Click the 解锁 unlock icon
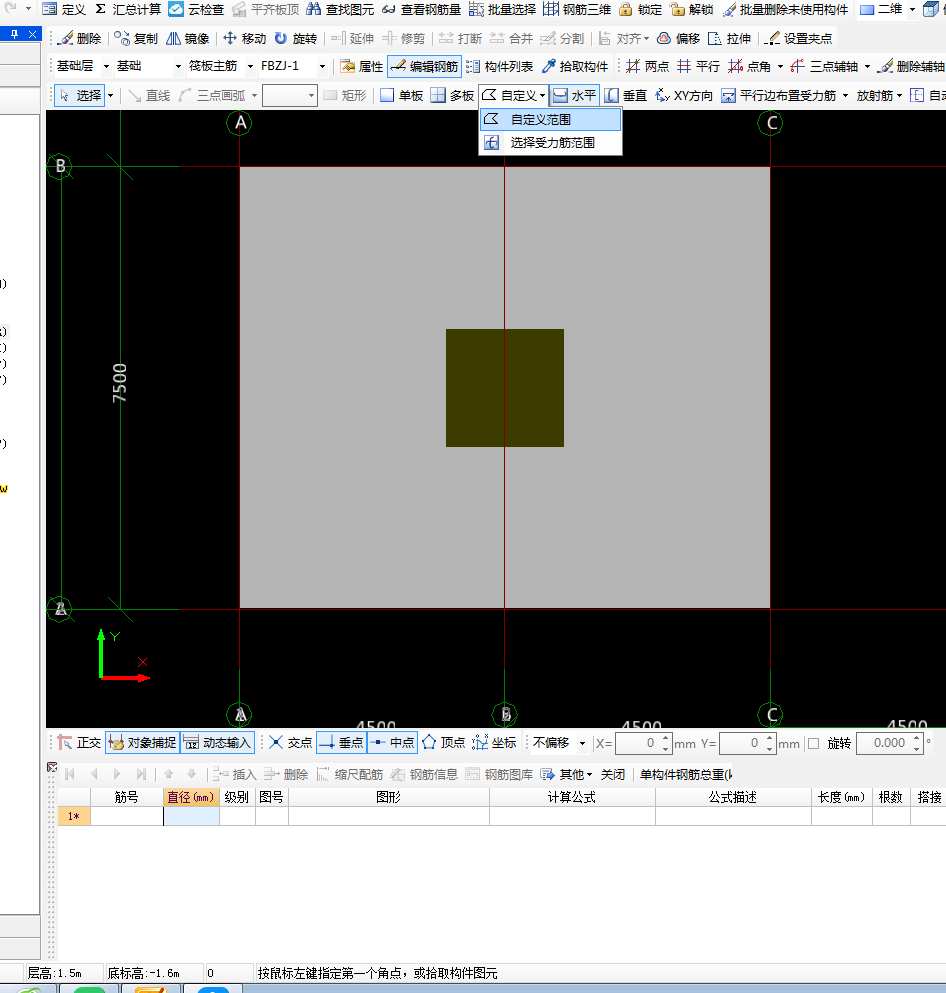 point(691,9)
